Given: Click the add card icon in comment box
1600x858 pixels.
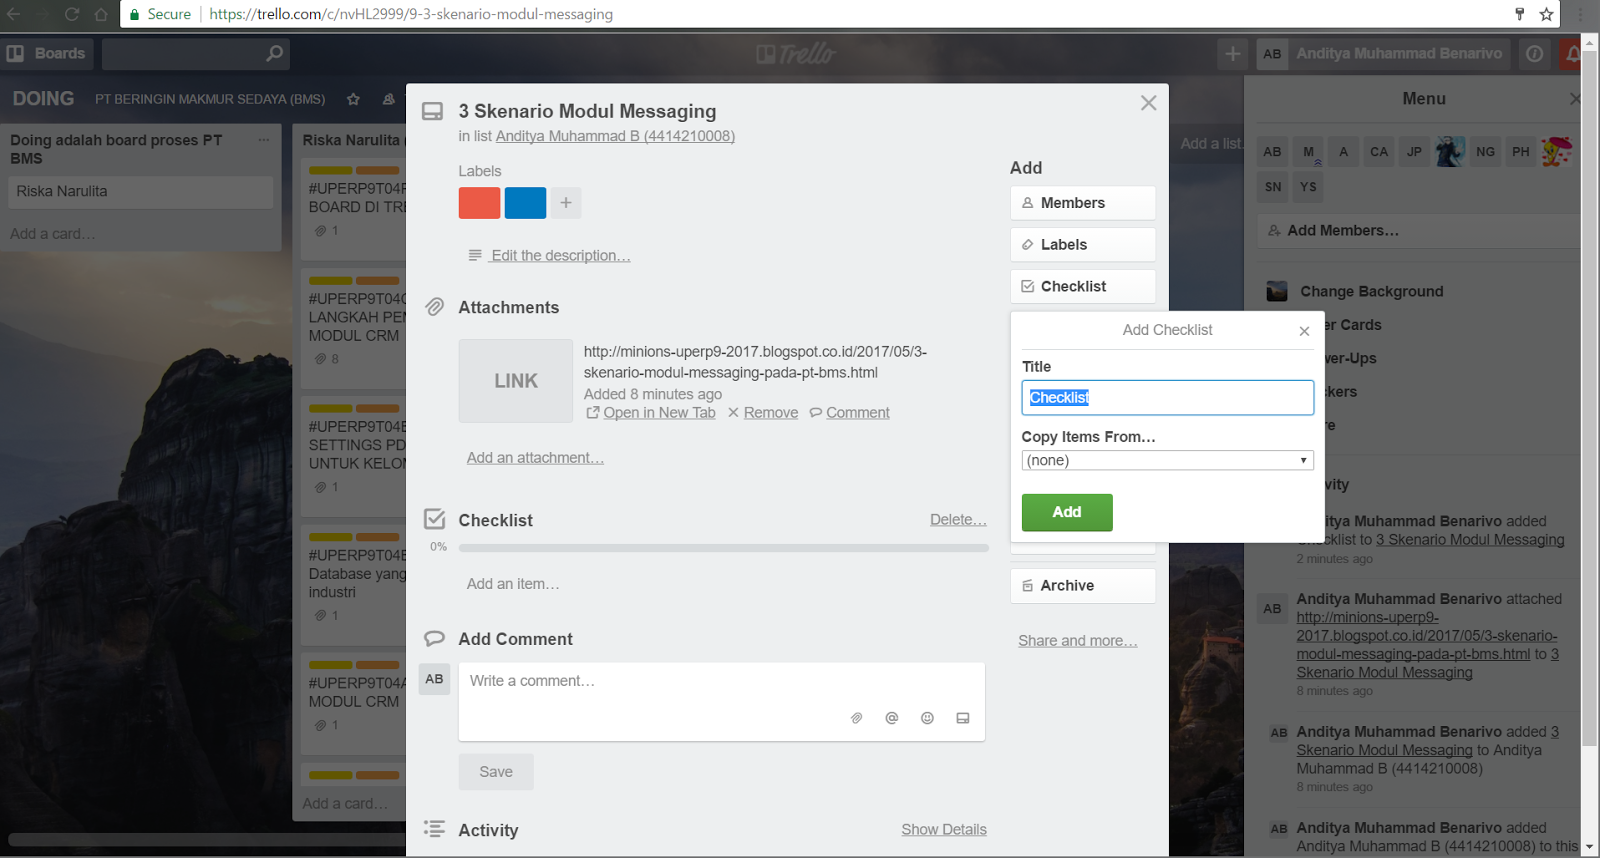Looking at the screenshot, I should 963,718.
